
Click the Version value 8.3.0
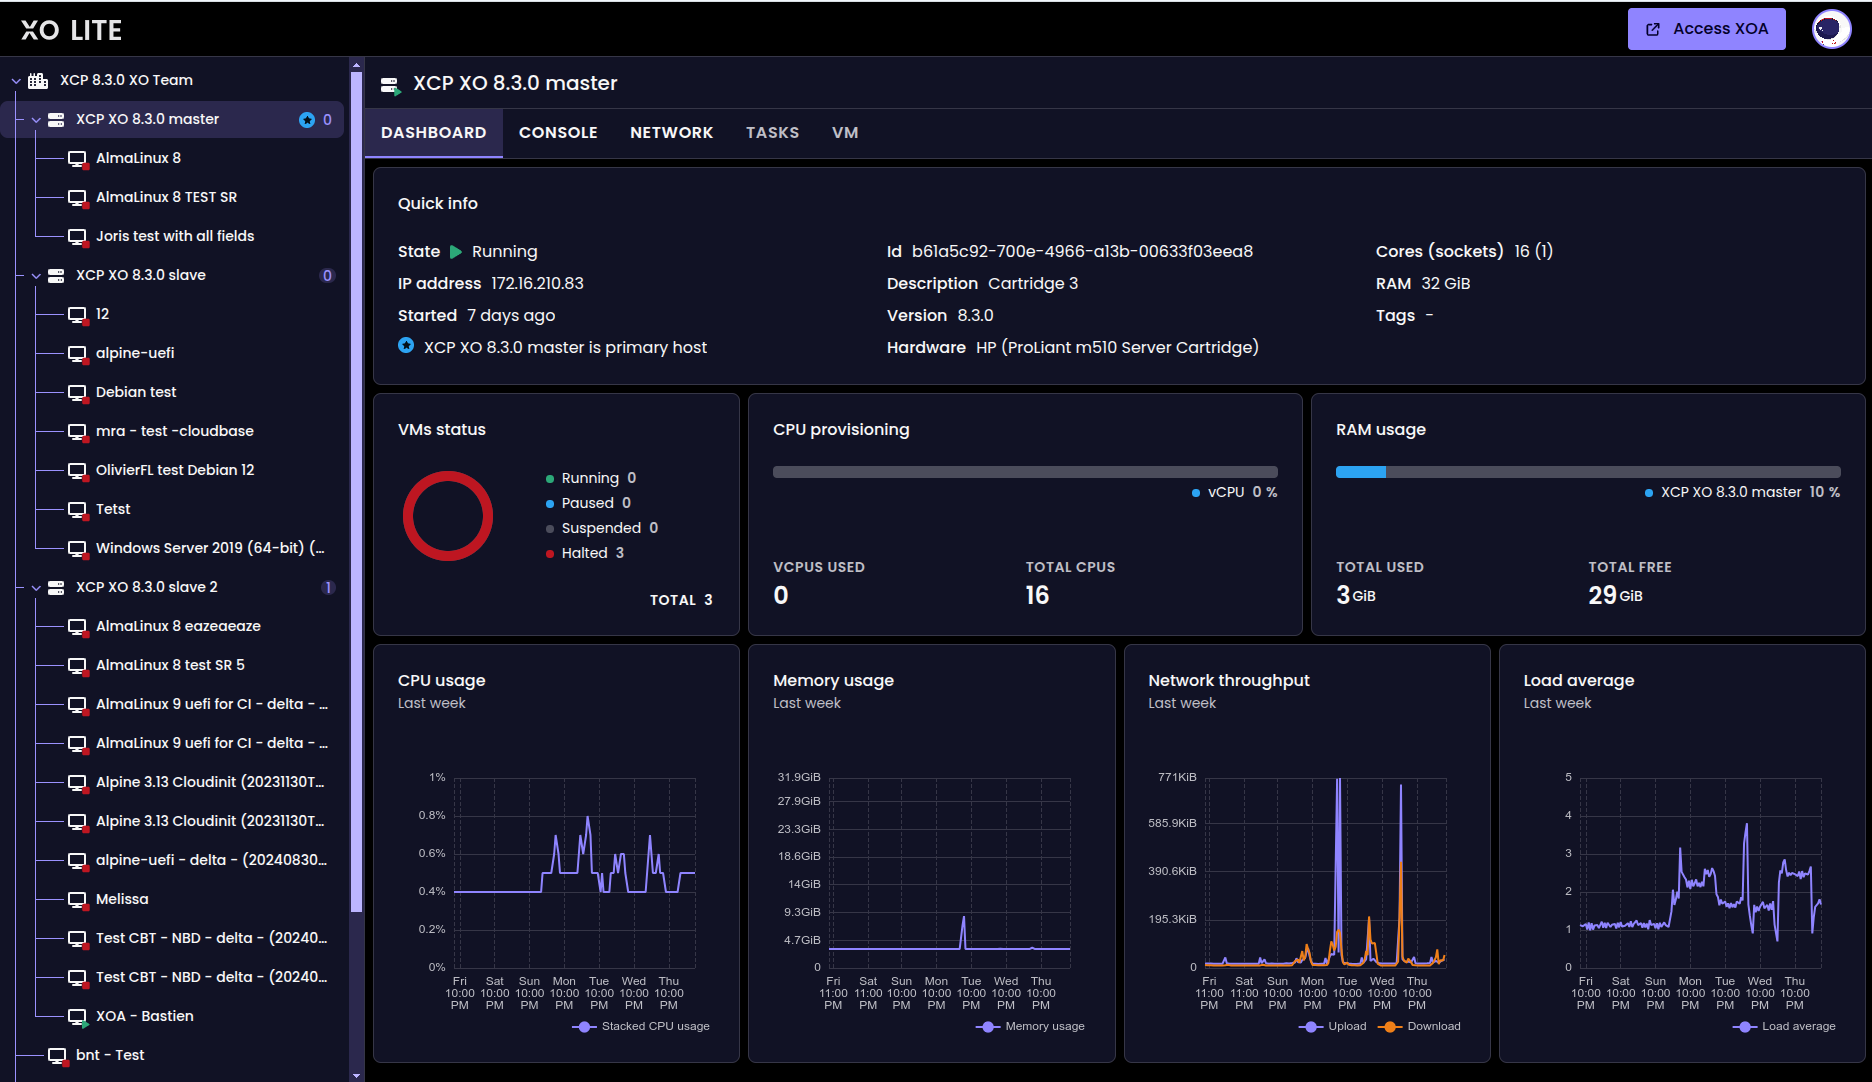click(x=975, y=316)
